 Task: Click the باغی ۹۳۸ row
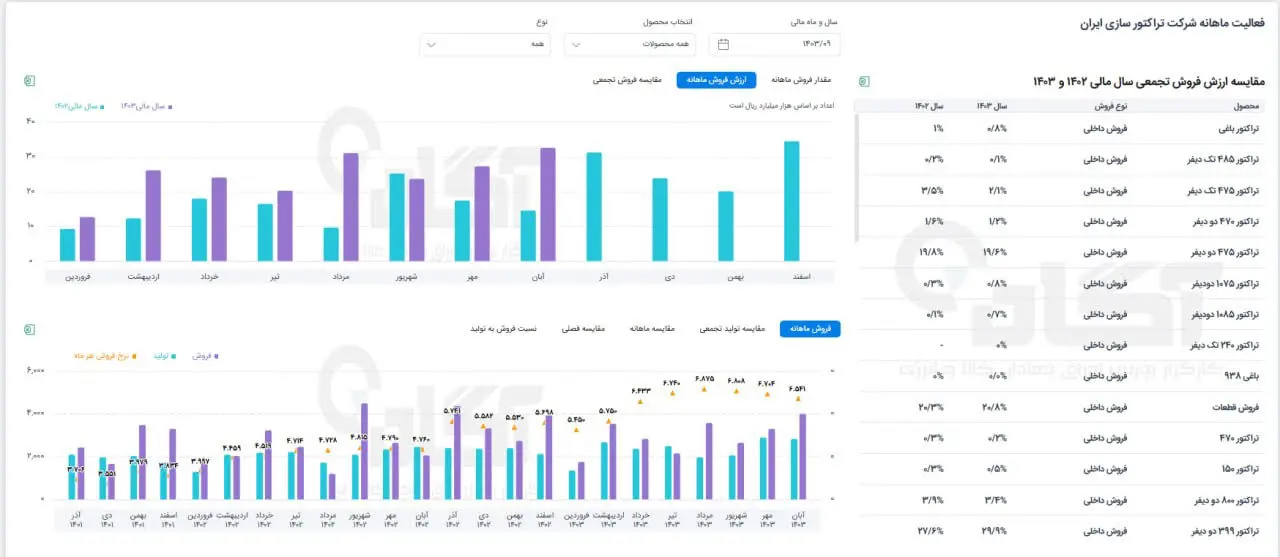click(x=1063, y=377)
